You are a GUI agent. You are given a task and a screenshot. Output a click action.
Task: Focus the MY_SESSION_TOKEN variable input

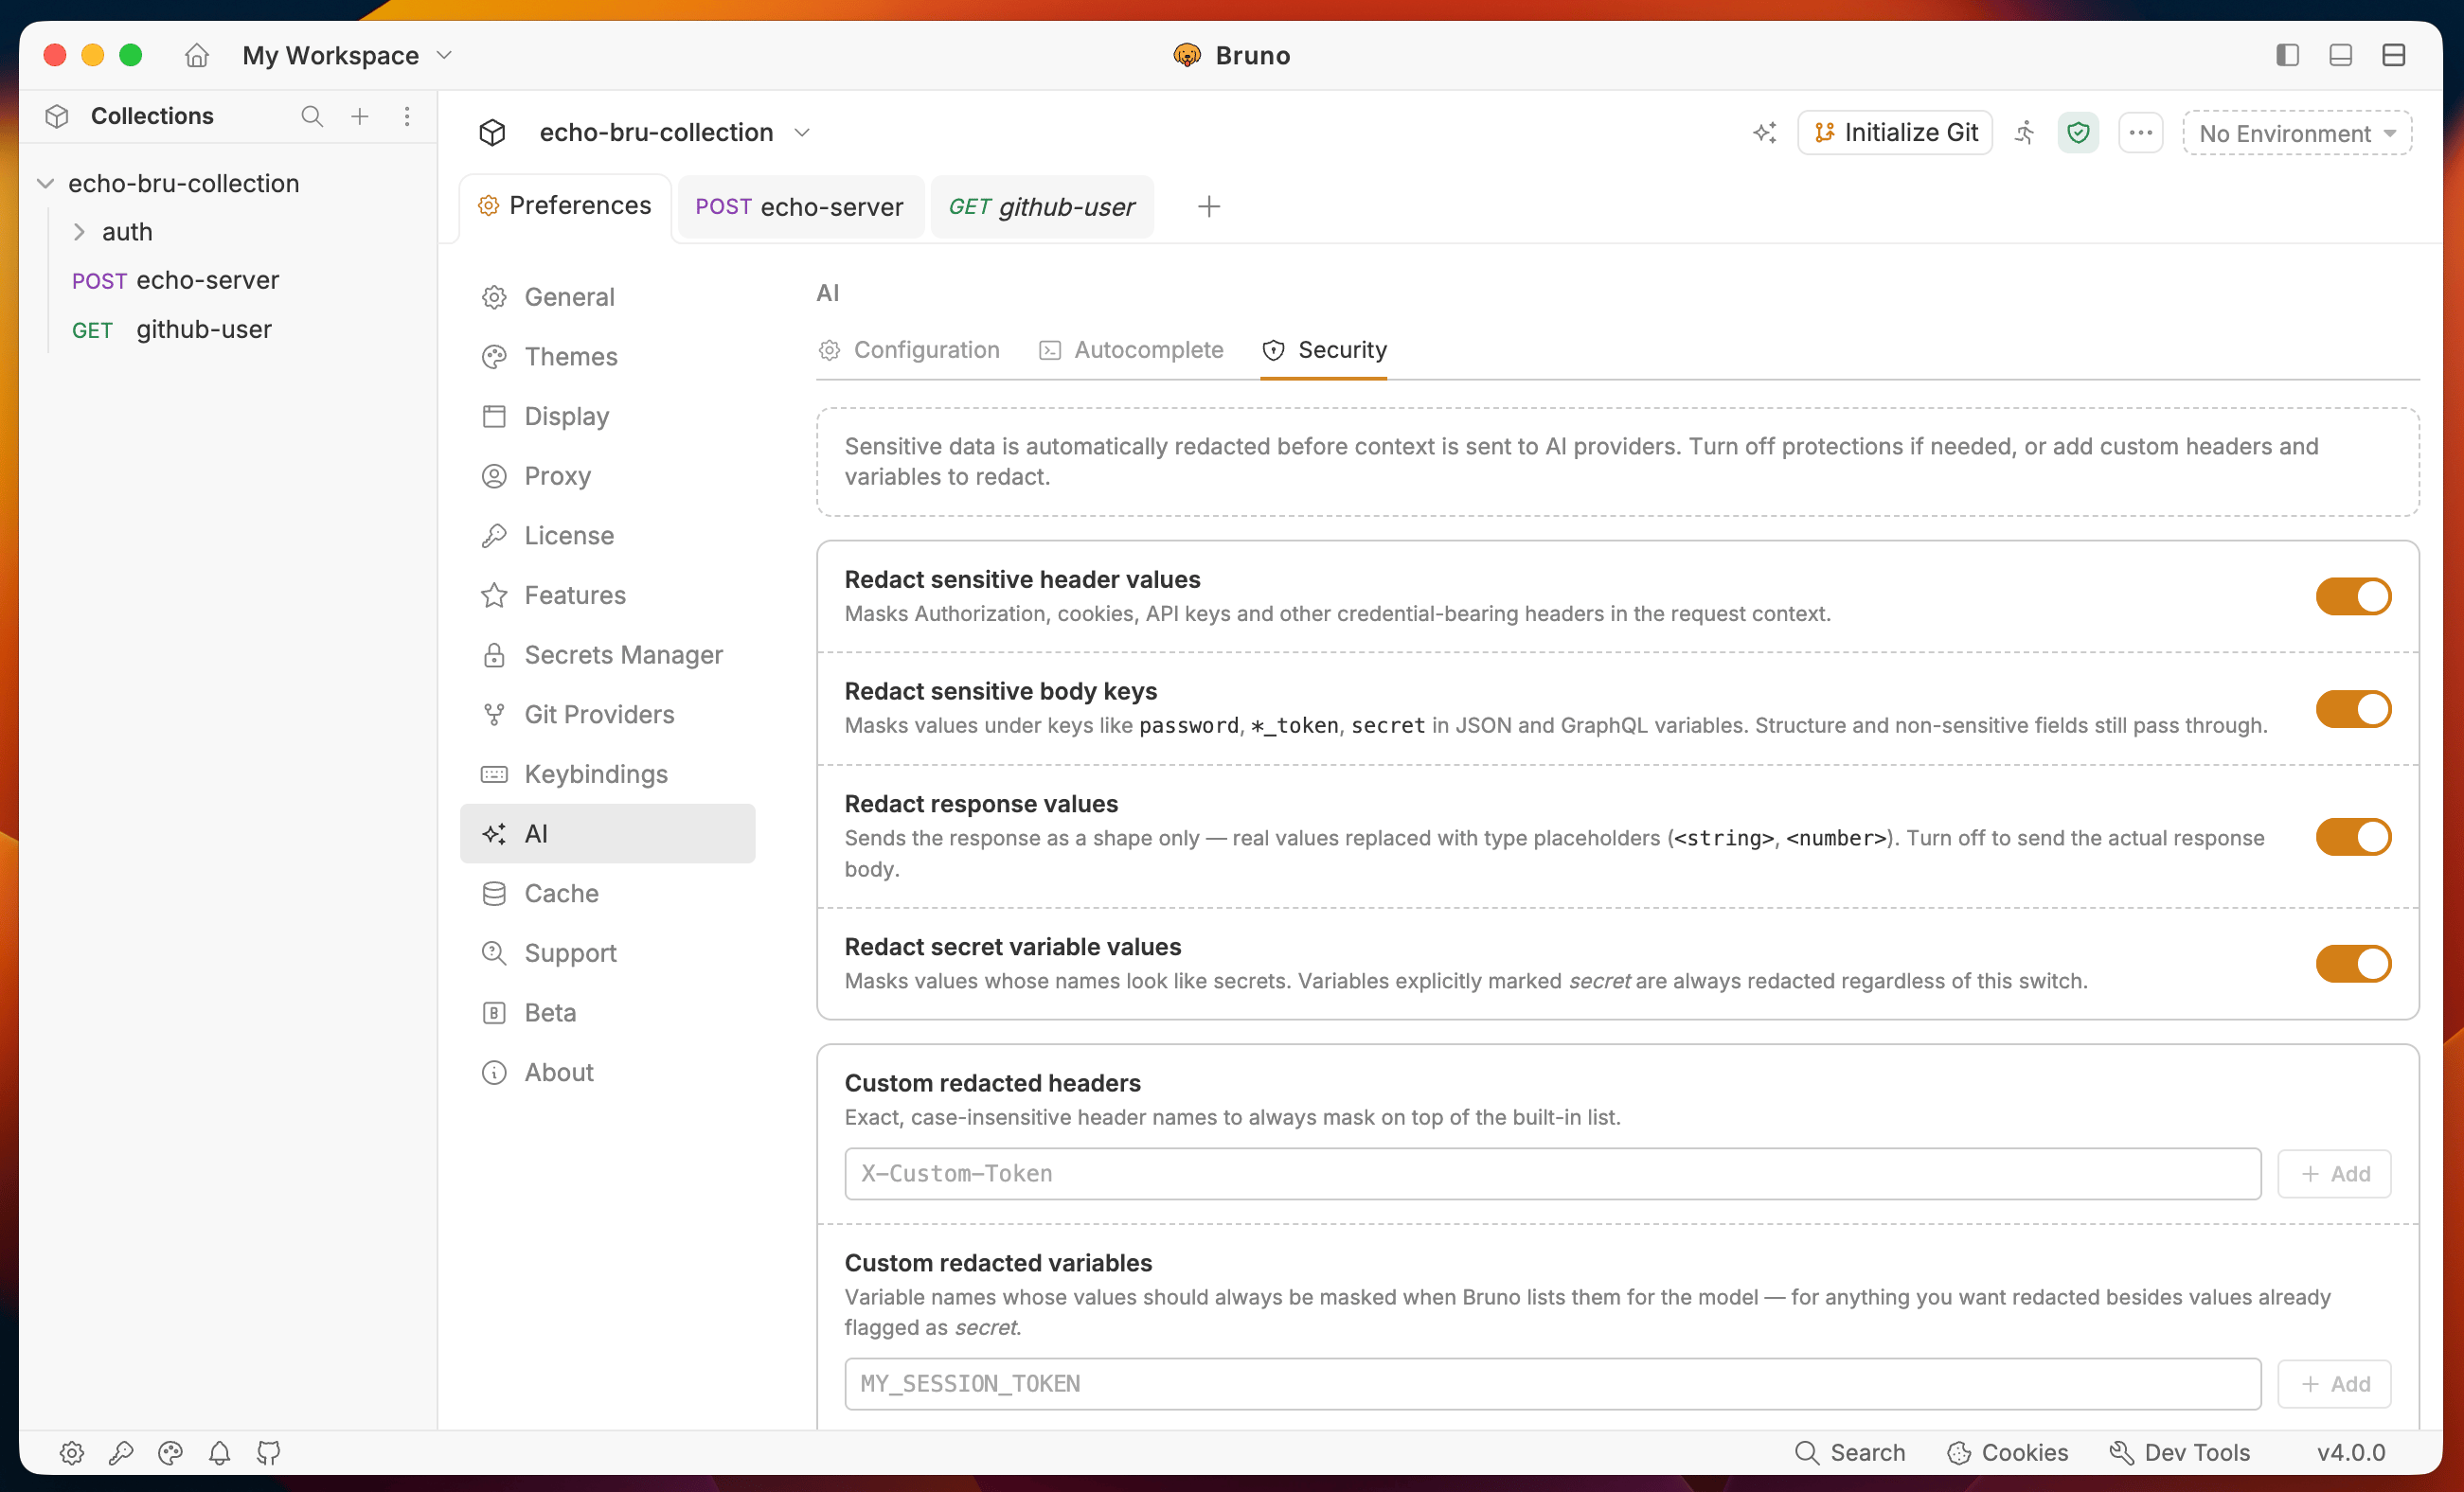[x=1552, y=1383]
